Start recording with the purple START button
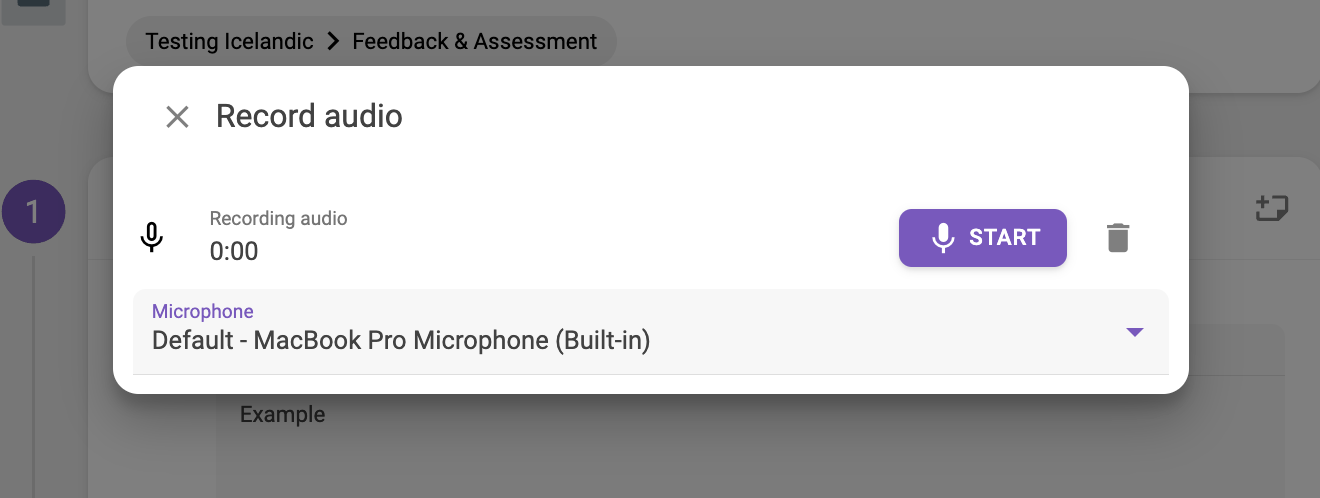Screen dimensions: 1320x498 (983, 238)
